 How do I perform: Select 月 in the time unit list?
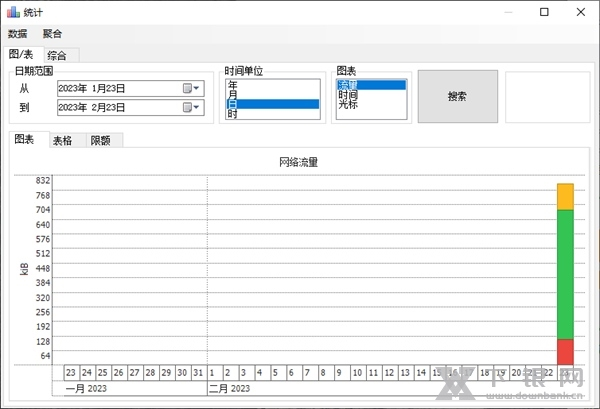[273, 94]
